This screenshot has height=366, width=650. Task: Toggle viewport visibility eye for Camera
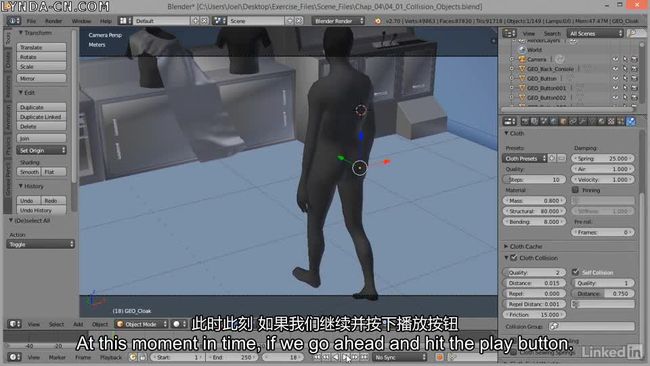(x=615, y=59)
